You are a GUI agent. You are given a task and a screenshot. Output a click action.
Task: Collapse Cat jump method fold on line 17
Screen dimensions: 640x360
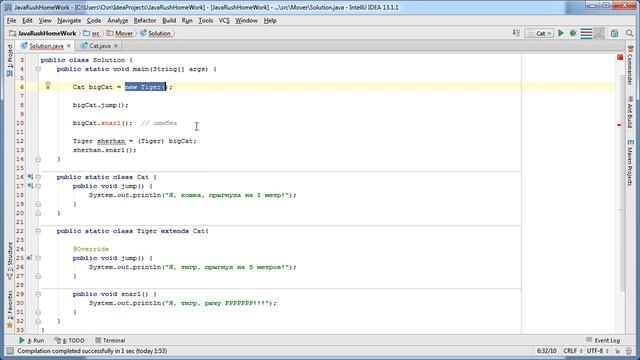38,186
